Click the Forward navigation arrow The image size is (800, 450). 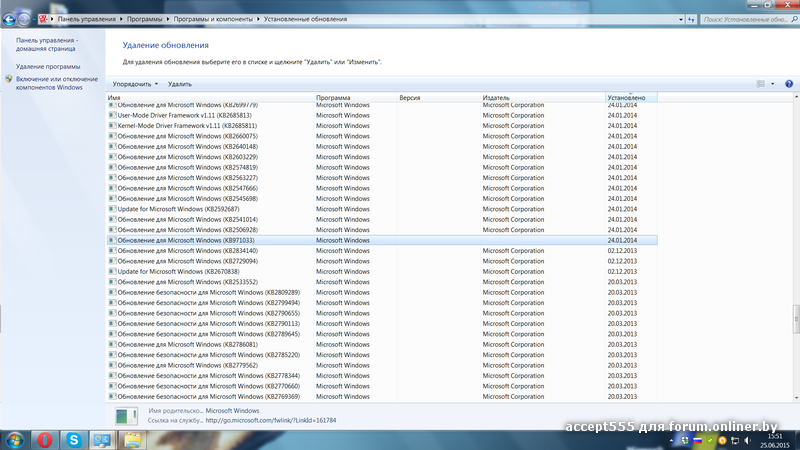(23, 19)
